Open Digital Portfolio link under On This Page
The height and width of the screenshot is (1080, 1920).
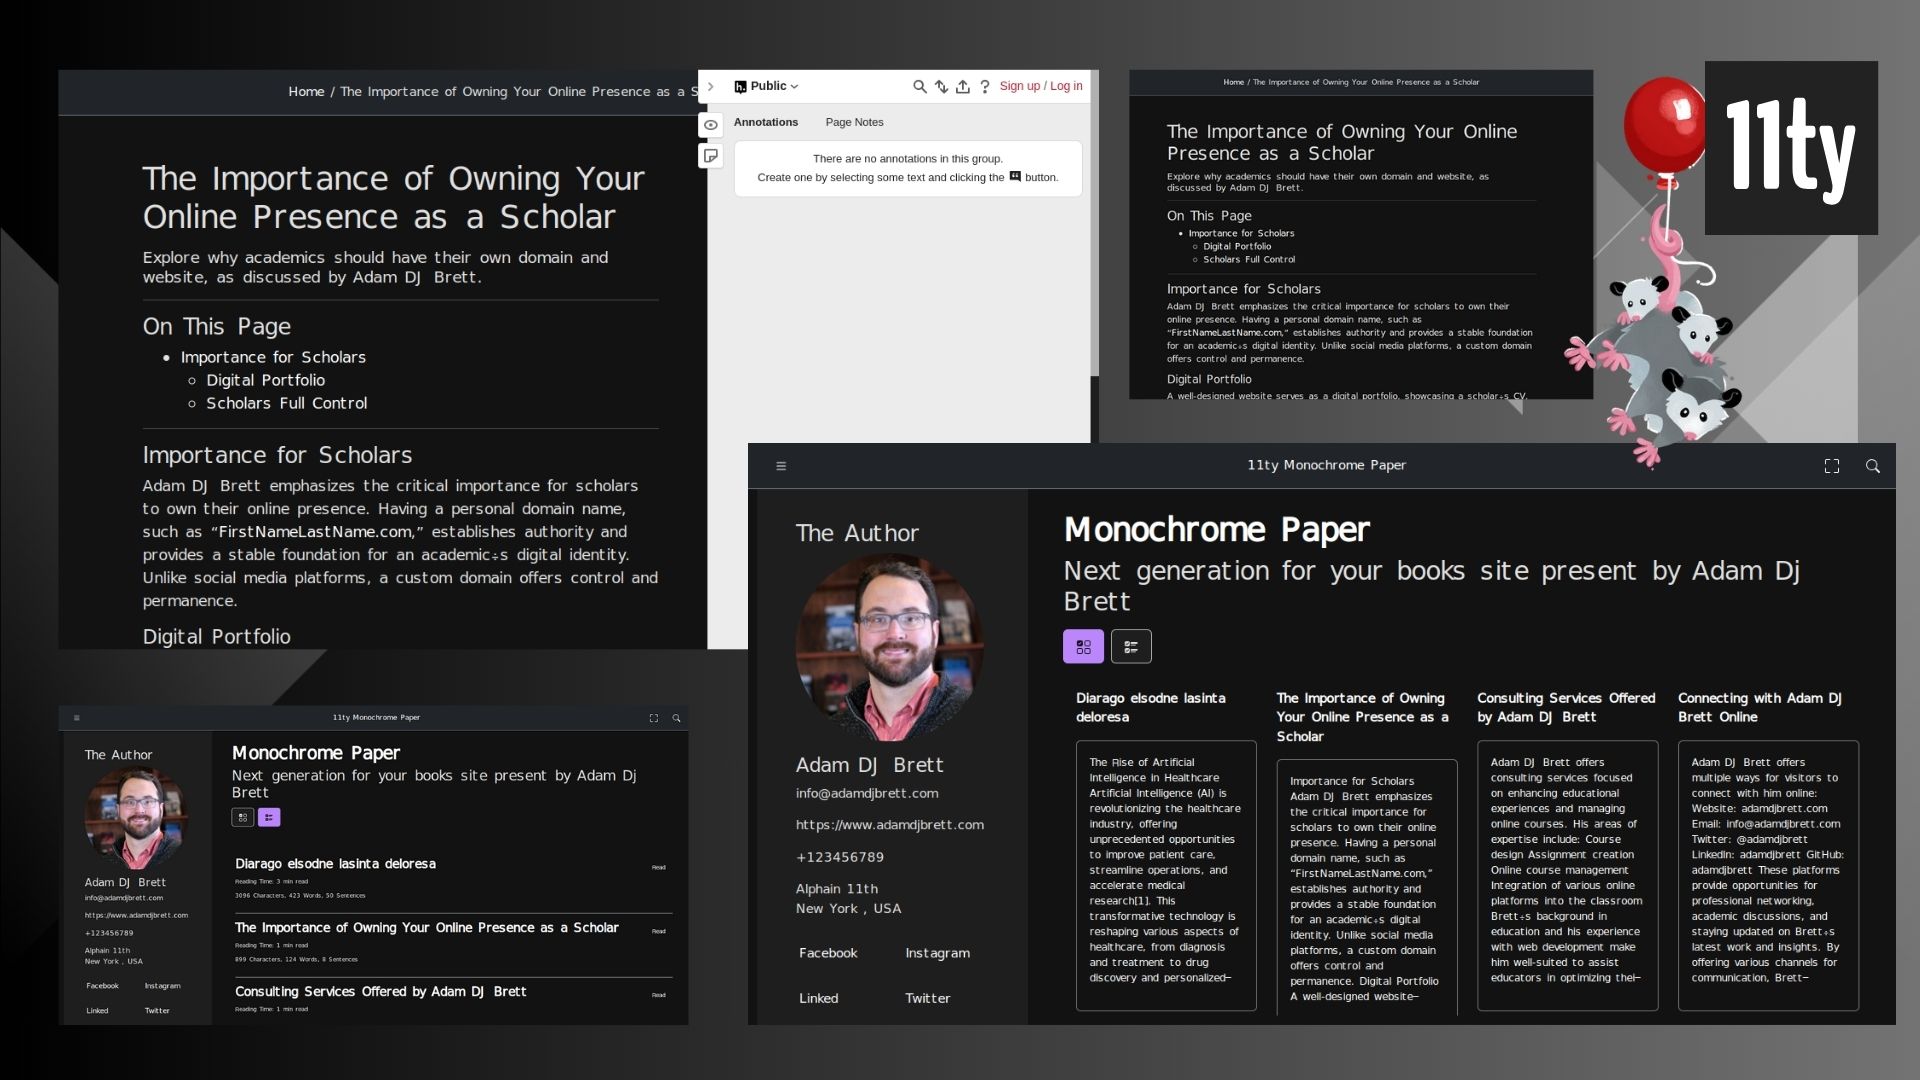(x=265, y=380)
